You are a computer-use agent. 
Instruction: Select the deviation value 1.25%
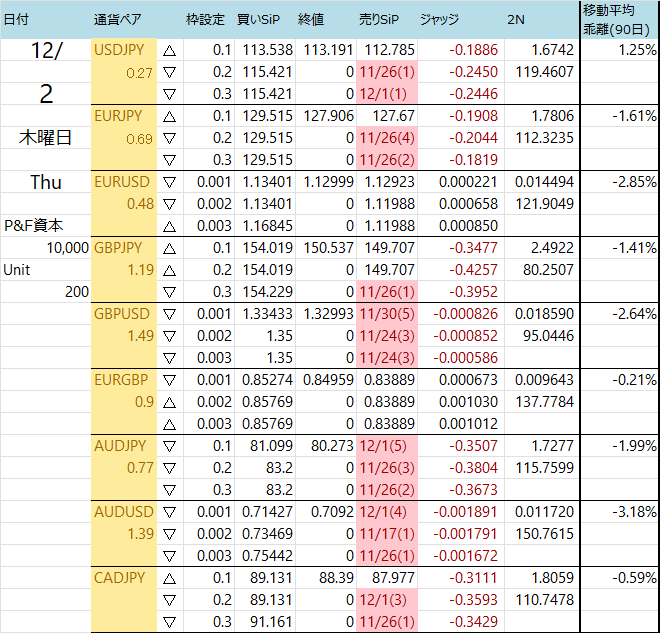pyautogui.click(x=620, y=50)
